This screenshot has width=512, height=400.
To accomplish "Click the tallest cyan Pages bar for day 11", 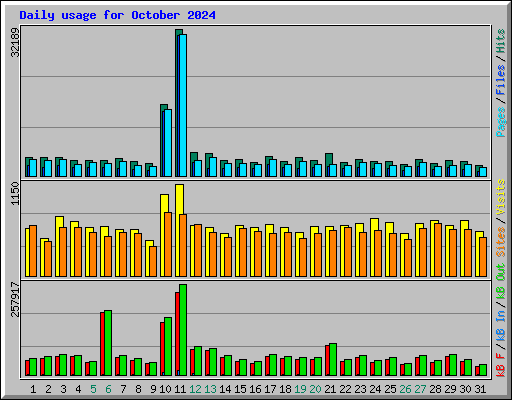I will point(183,105).
